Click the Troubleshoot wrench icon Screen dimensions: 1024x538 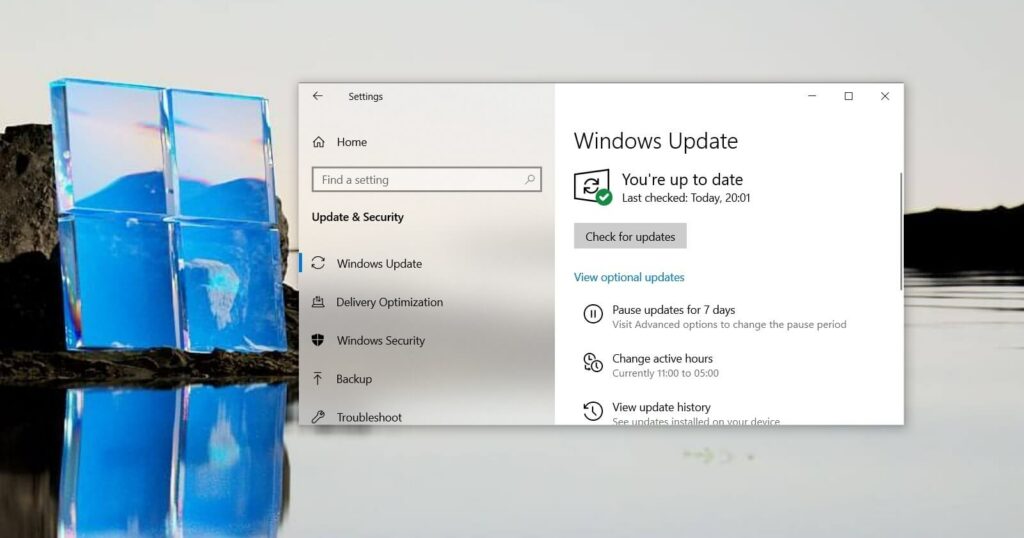point(318,416)
